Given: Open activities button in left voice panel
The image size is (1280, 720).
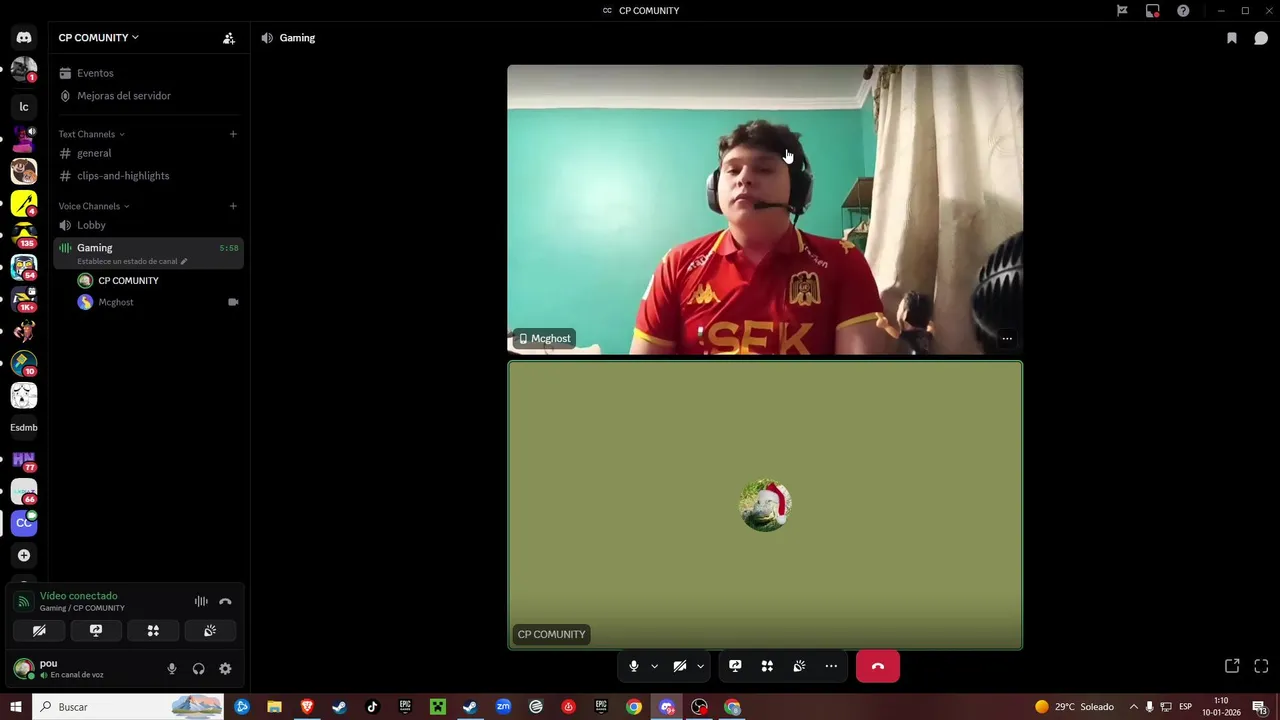Looking at the screenshot, I should point(153,631).
